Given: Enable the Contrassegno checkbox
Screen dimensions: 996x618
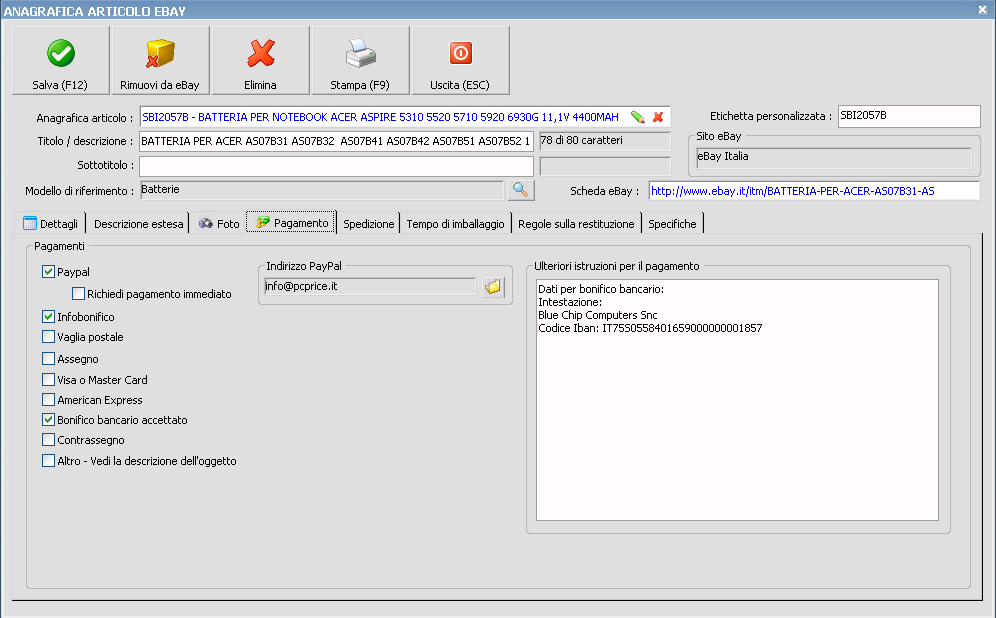Looking at the screenshot, I should coord(48,440).
